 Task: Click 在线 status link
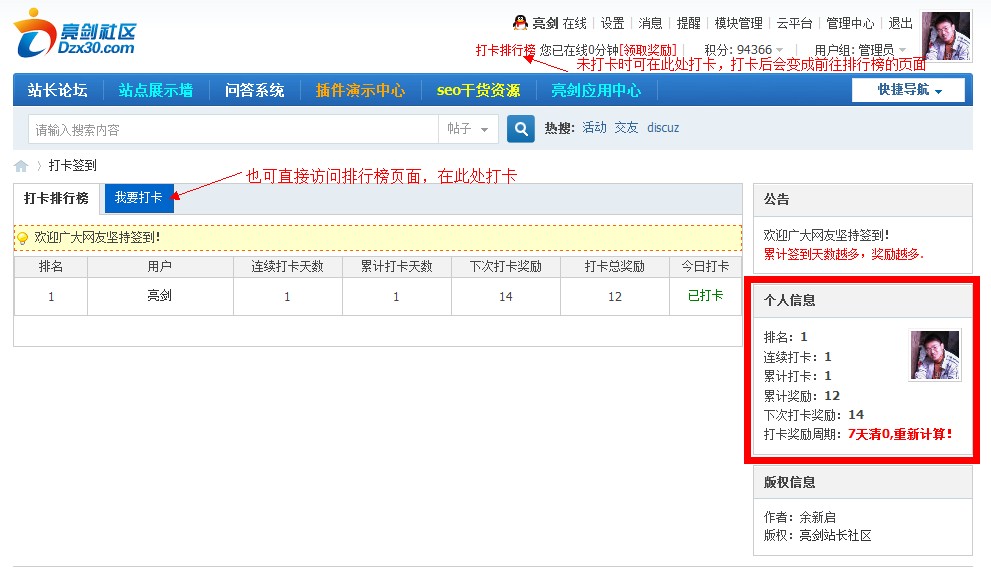click(x=575, y=23)
